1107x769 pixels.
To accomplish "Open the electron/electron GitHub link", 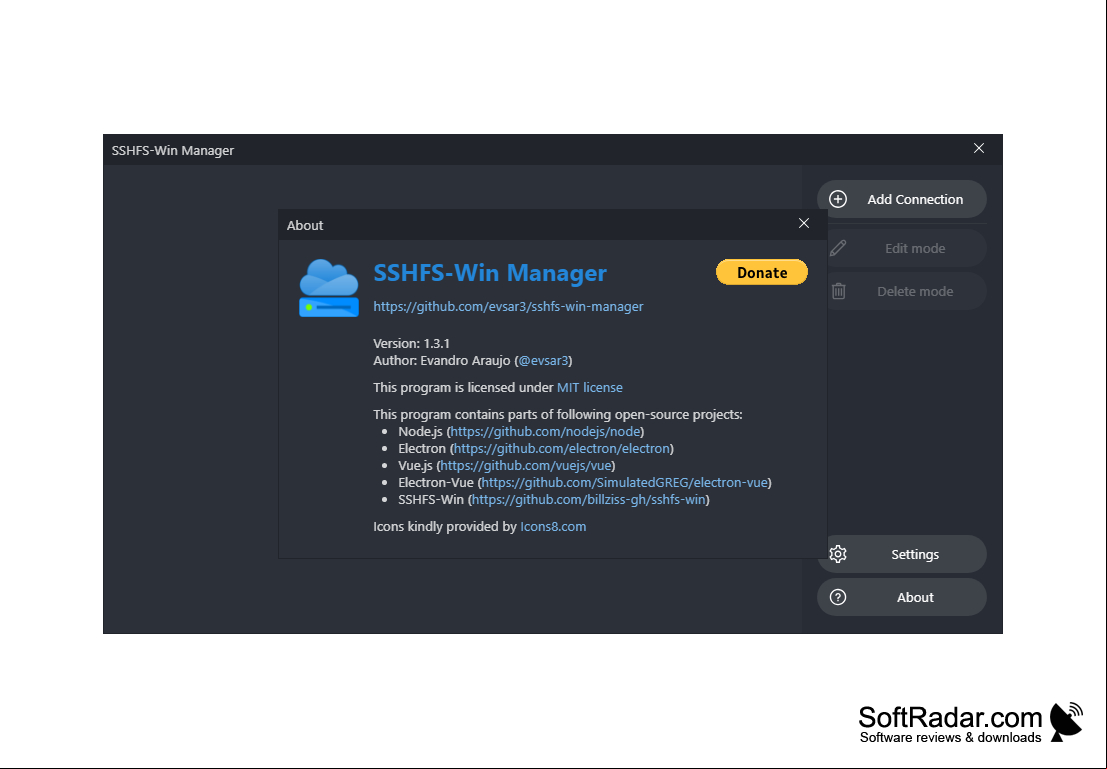I will [x=562, y=448].
